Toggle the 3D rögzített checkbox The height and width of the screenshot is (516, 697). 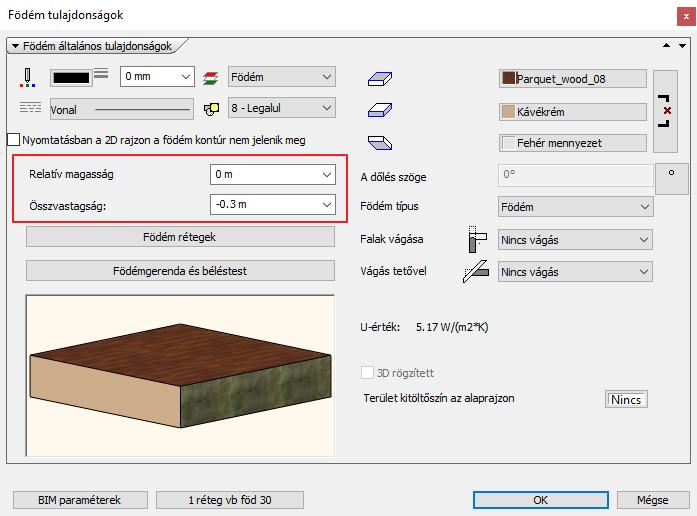[367, 372]
